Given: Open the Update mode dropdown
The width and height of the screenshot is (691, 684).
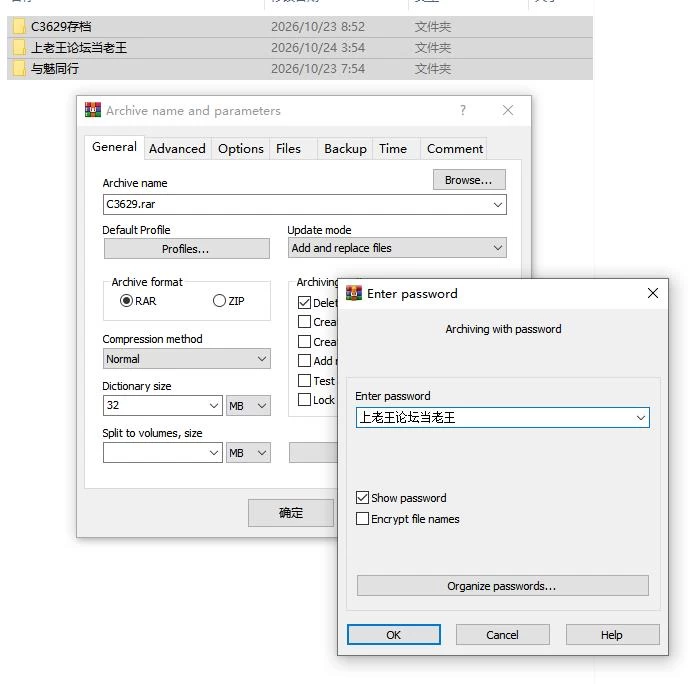Looking at the screenshot, I should click(397, 248).
